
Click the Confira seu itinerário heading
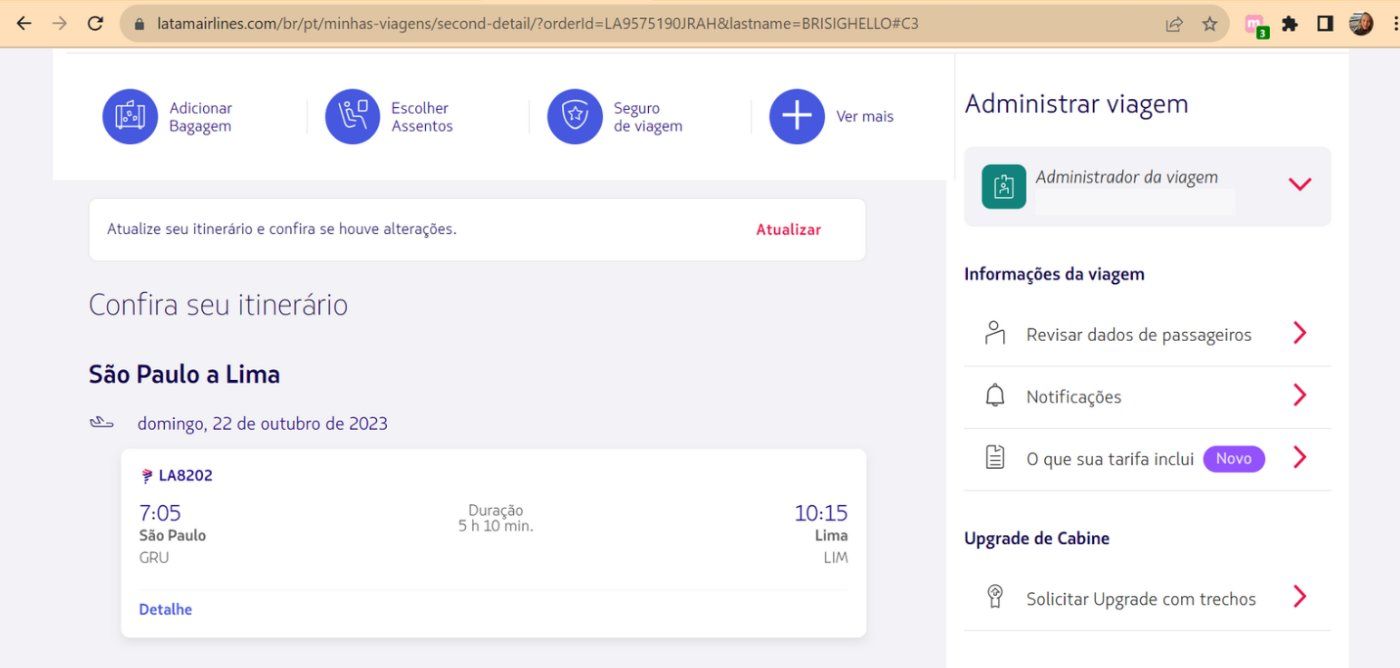218,305
